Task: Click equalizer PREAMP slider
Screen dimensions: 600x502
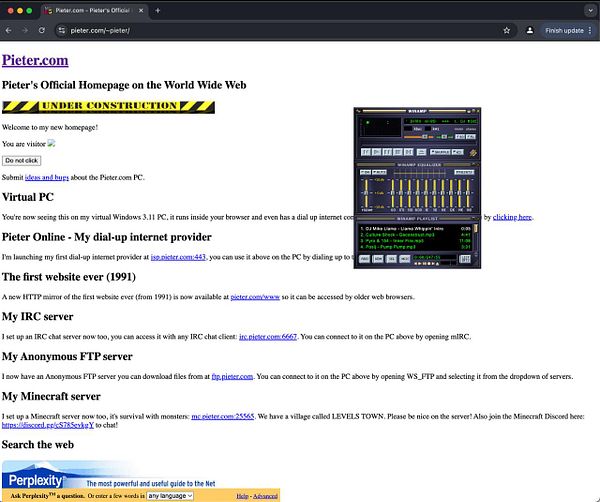Action: pyautogui.click(x=366, y=193)
